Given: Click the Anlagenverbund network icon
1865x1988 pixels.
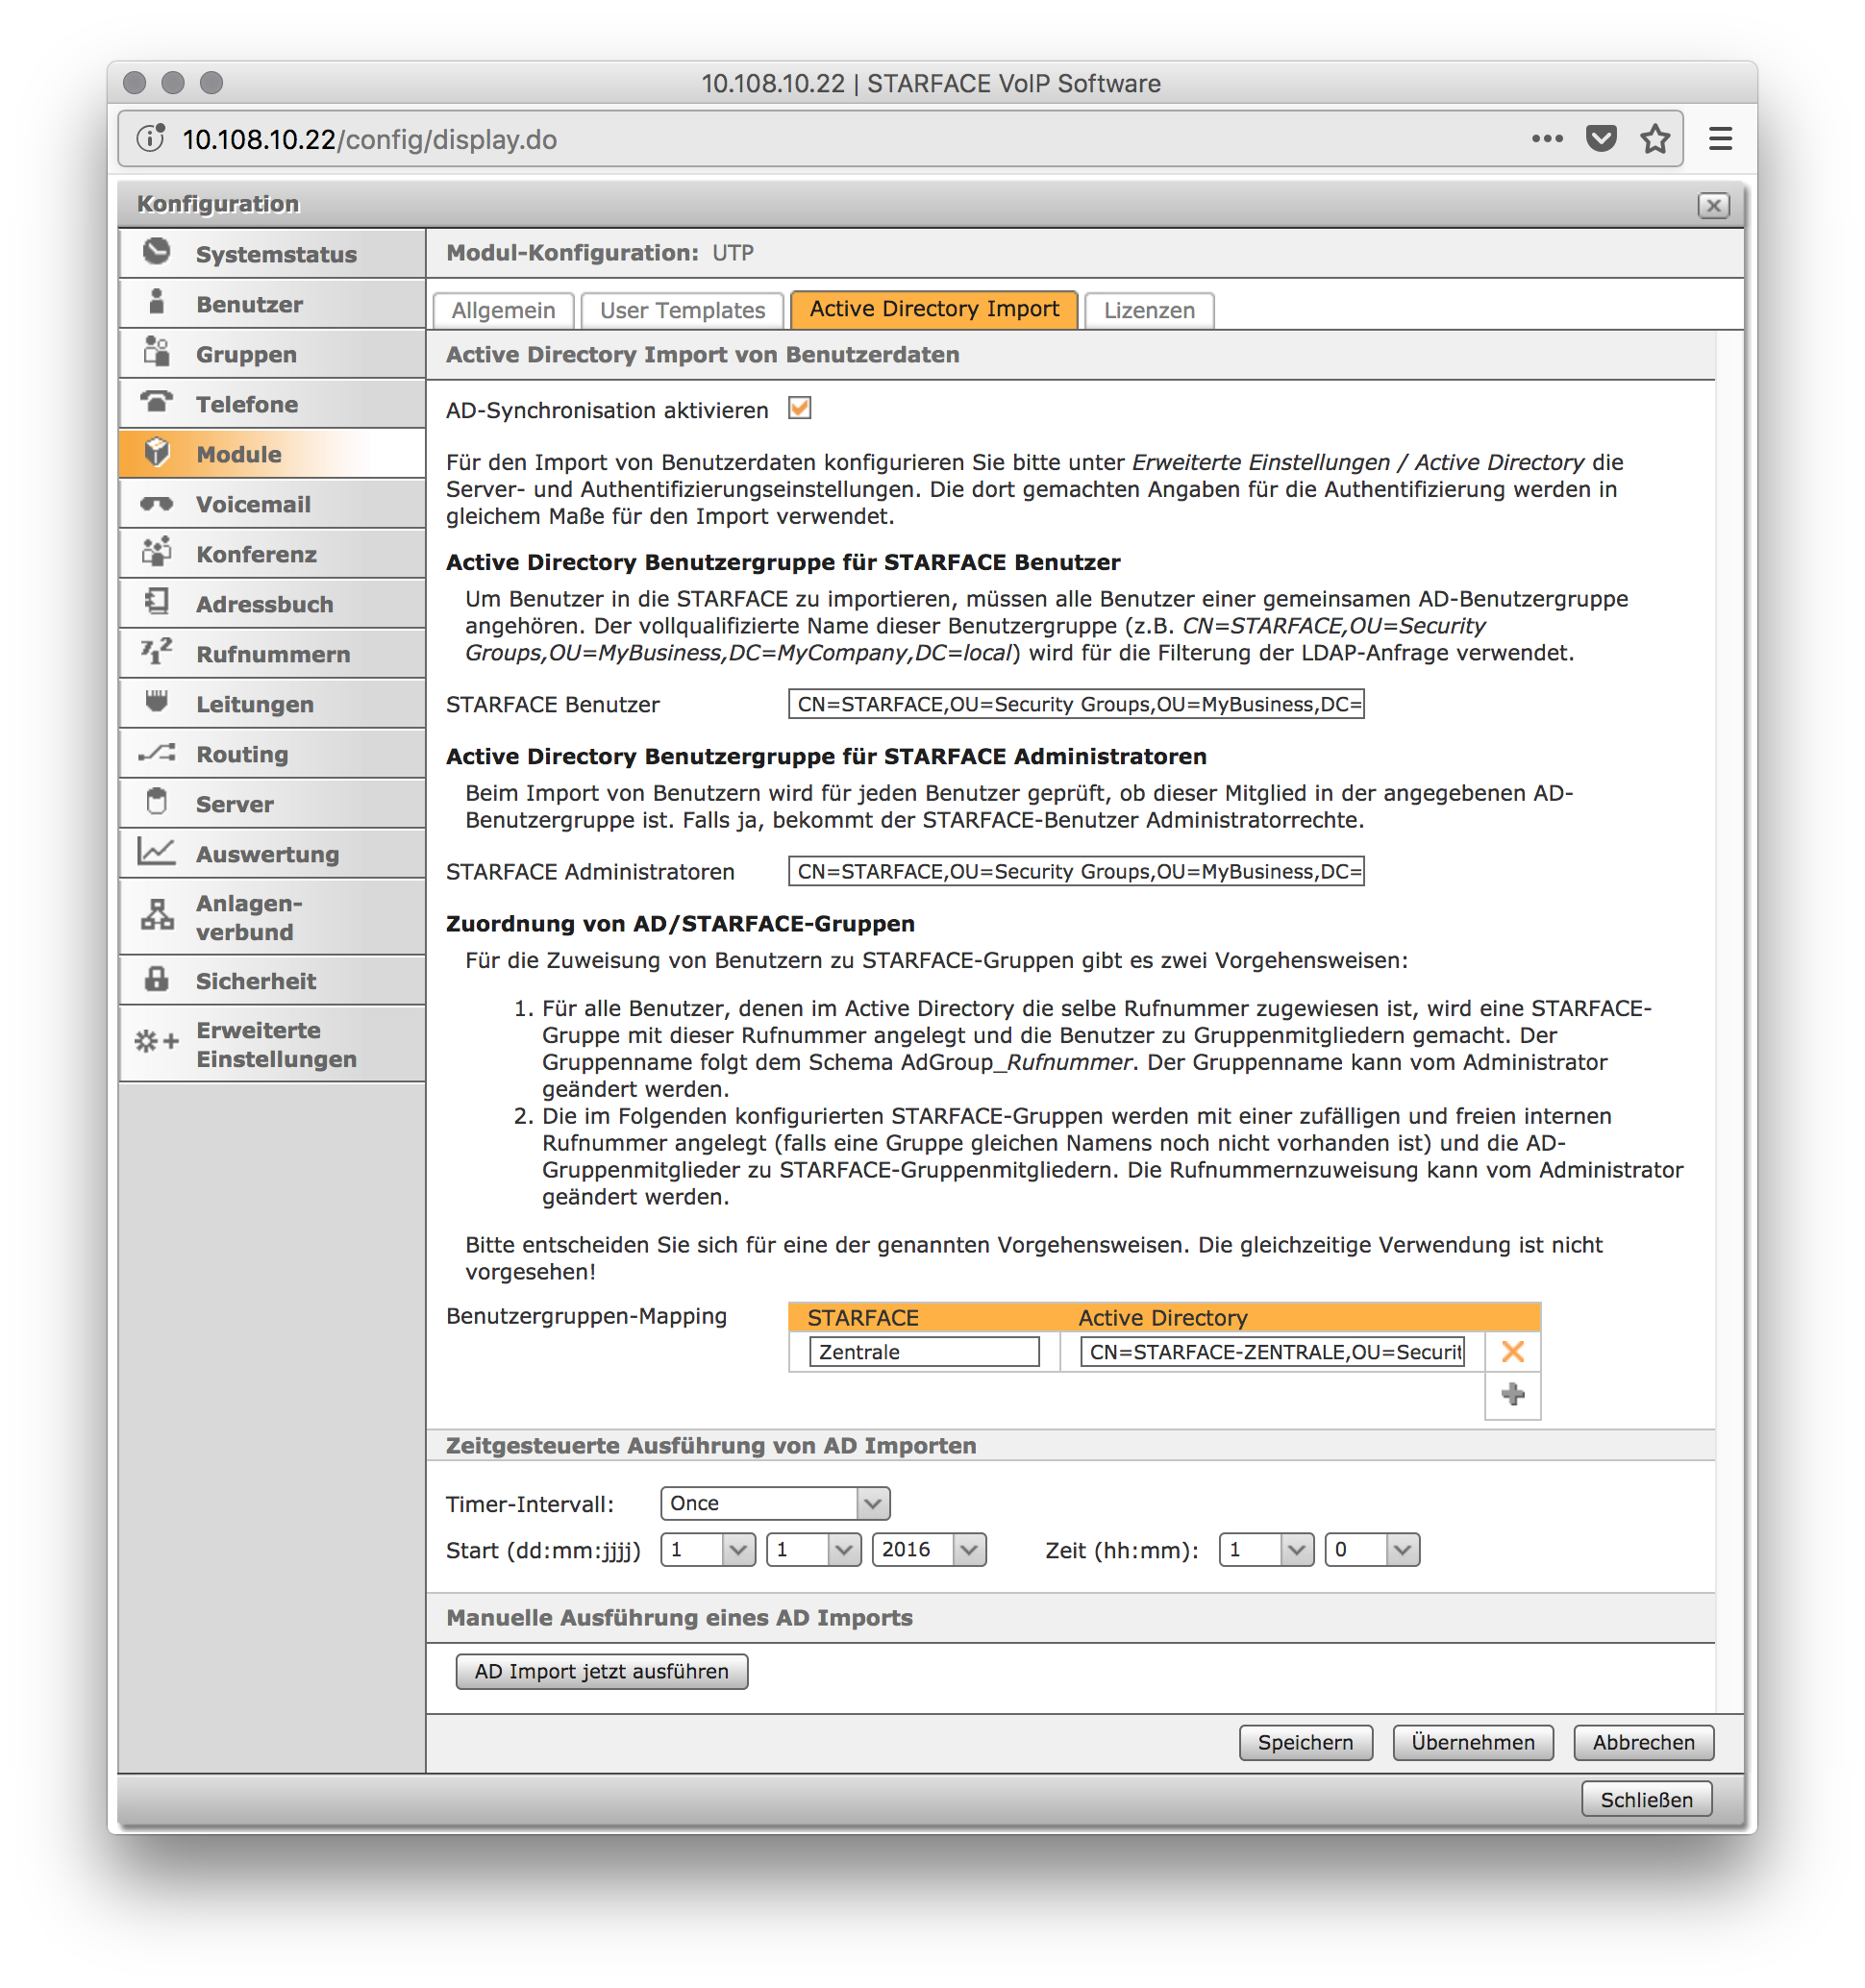Looking at the screenshot, I should tap(156, 916).
